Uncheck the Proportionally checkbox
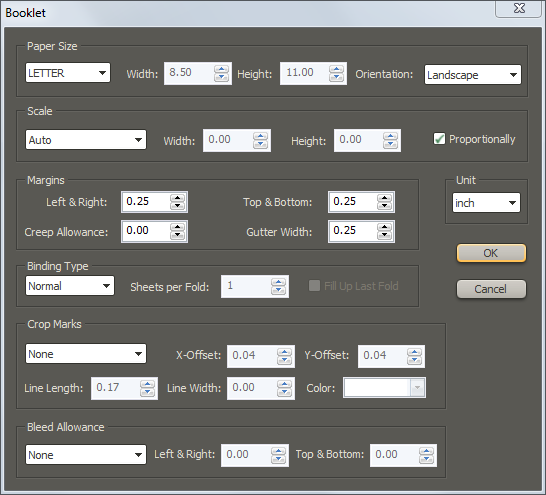The width and height of the screenshot is (546, 495). tap(439, 139)
